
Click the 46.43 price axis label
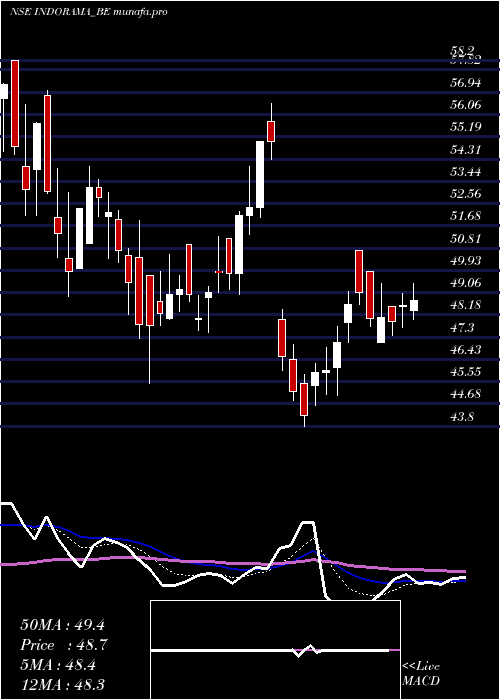(466, 350)
